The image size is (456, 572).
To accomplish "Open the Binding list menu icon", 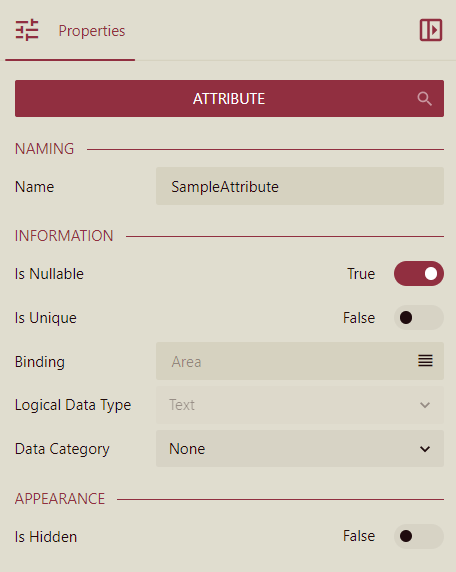I will (x=425, y=361).
